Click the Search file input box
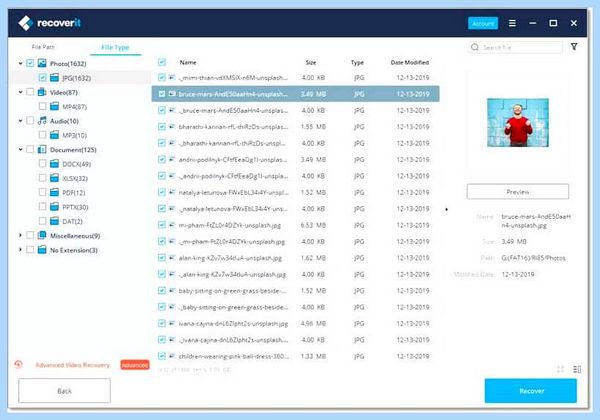This screenshot has height=420, width=600. pyautogui.click(x=515, y=47)
